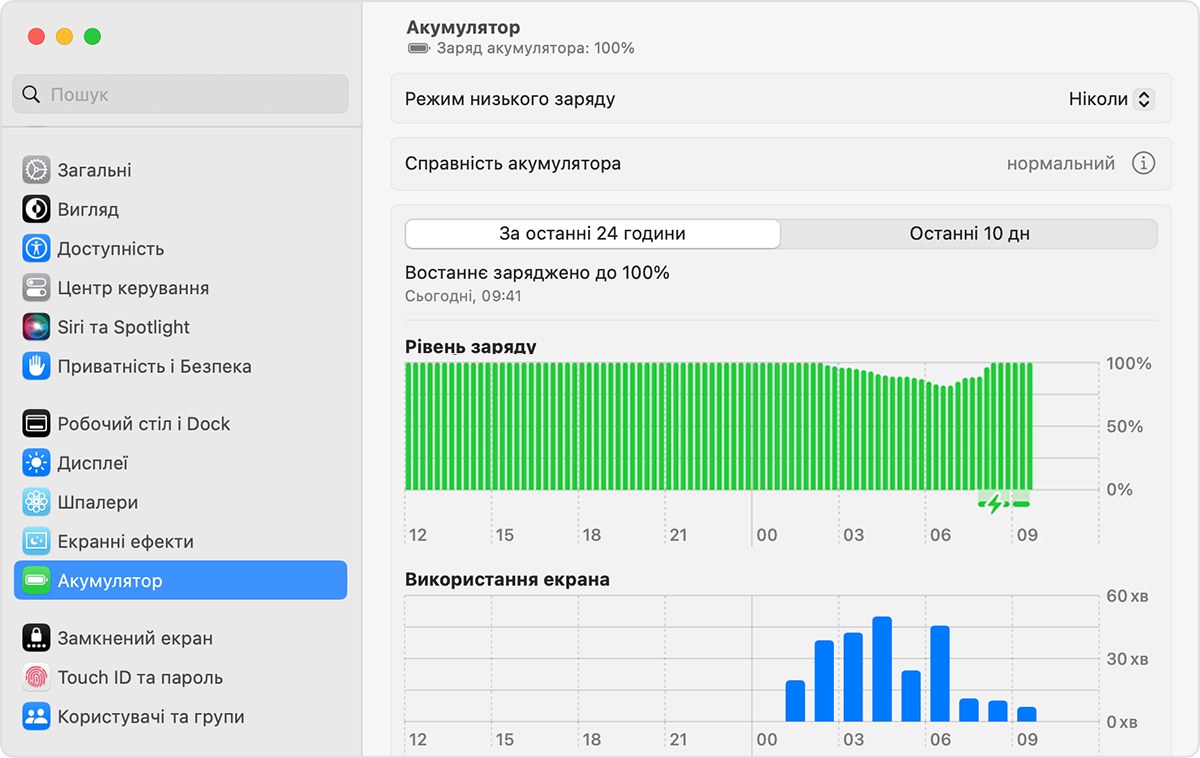Select Приватність і Безпека hand icon
The width and height of the screenshot is (1200, 758).
pyautogui.click(x=36, y=366)
